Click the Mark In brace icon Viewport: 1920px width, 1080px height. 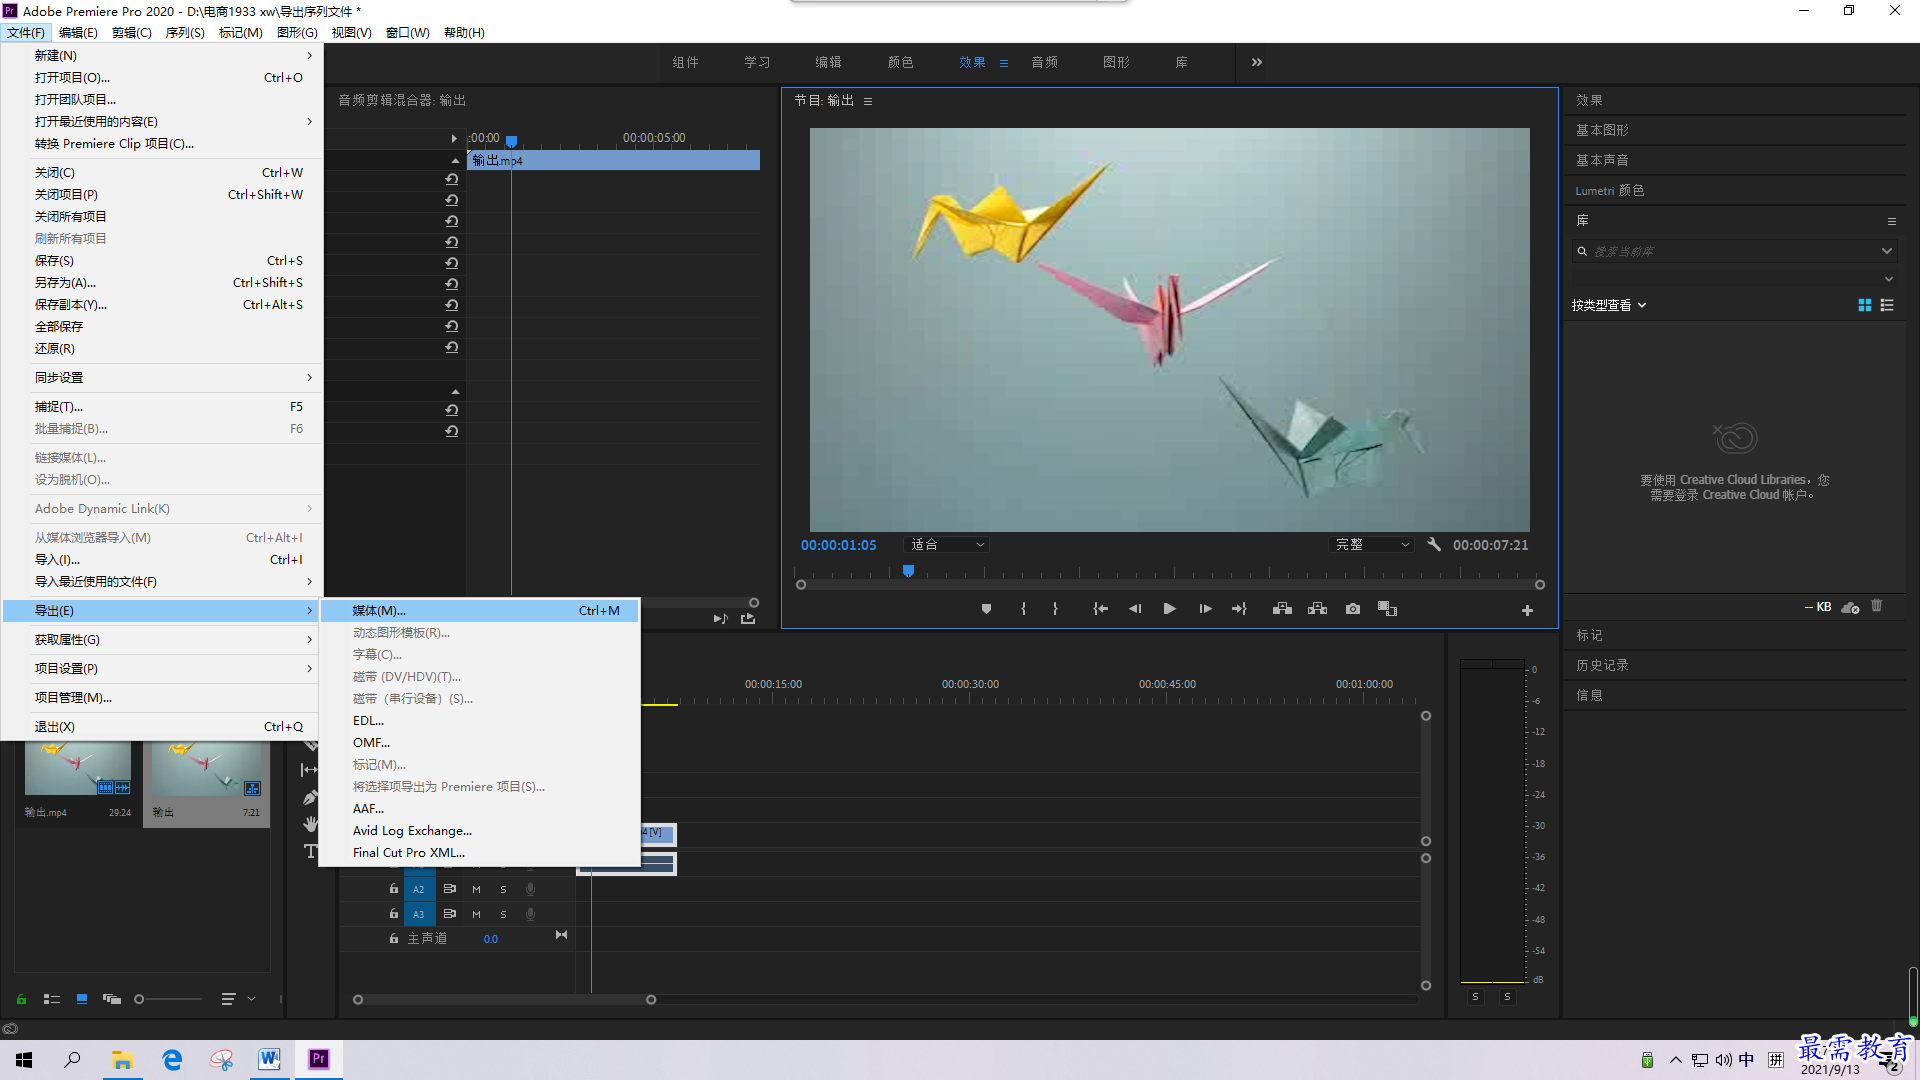pos(1023,609)
